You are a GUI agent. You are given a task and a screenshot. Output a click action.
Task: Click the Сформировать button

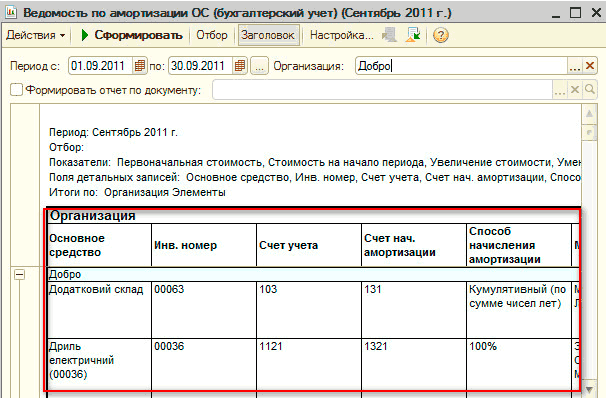tap(132, 35)
